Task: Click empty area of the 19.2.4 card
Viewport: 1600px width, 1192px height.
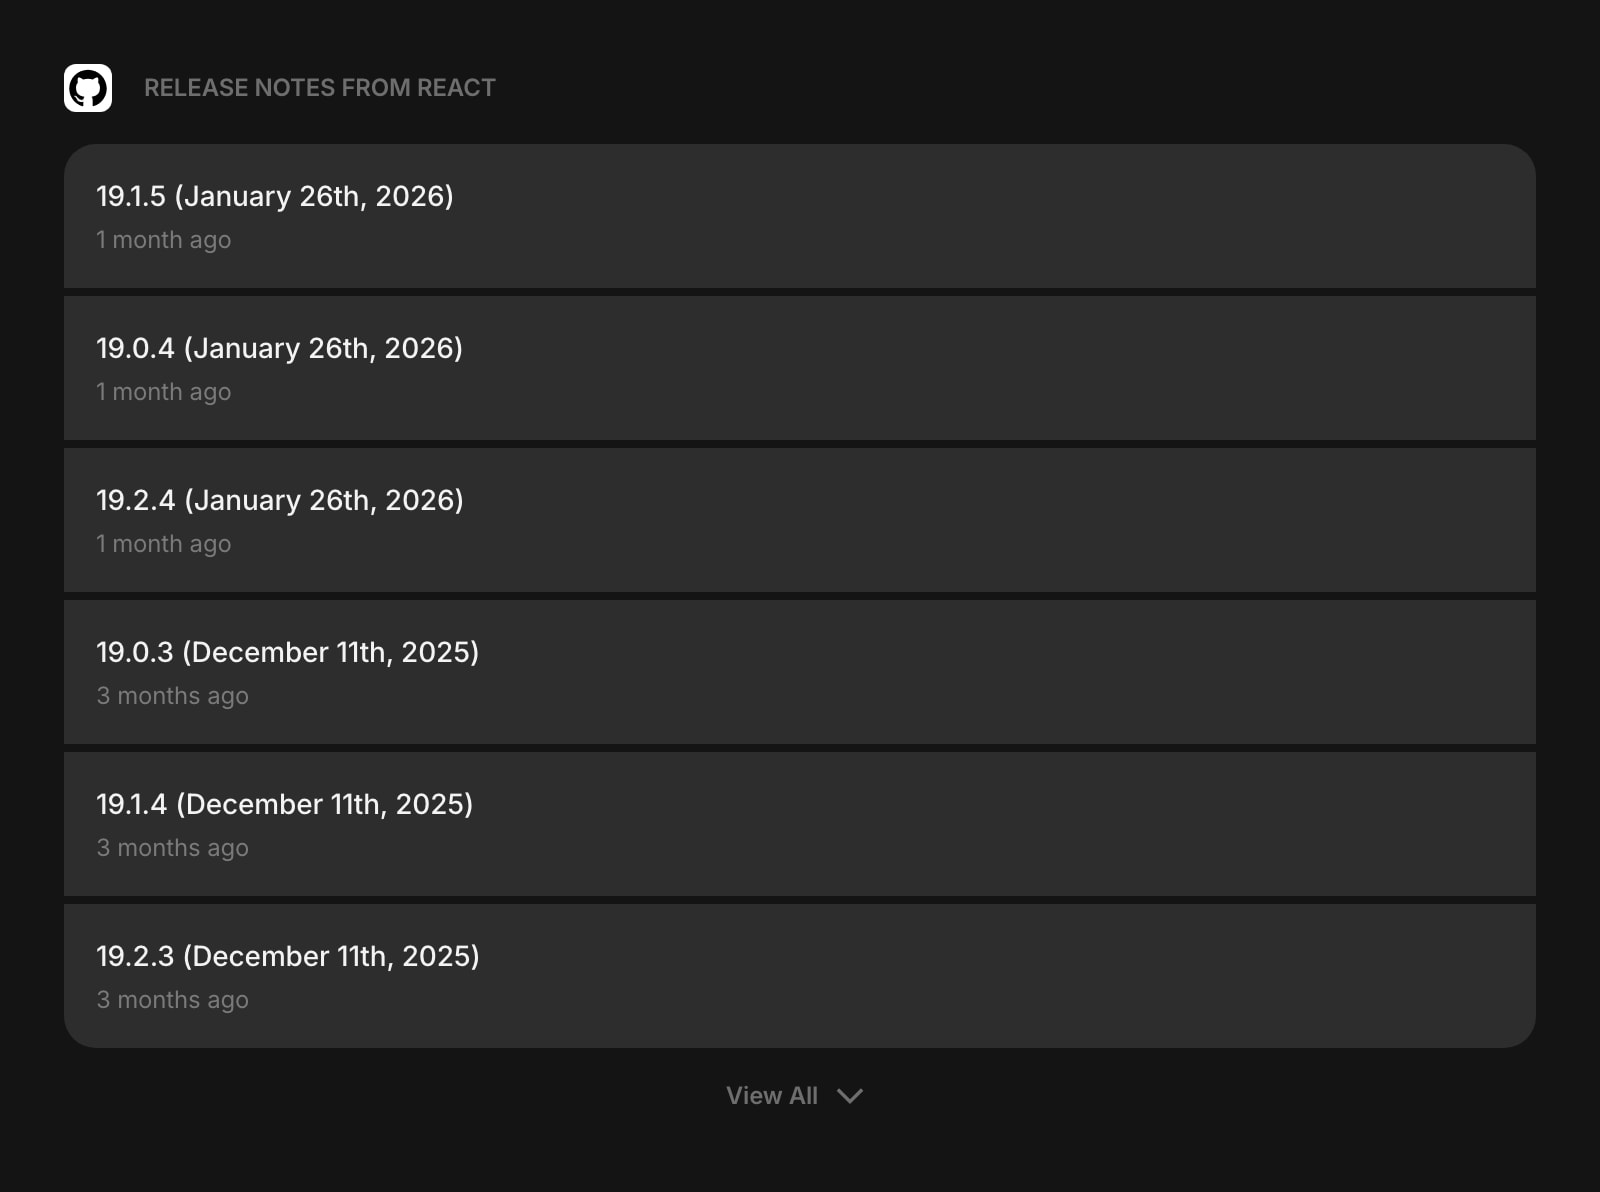Action: point(1000,520)
